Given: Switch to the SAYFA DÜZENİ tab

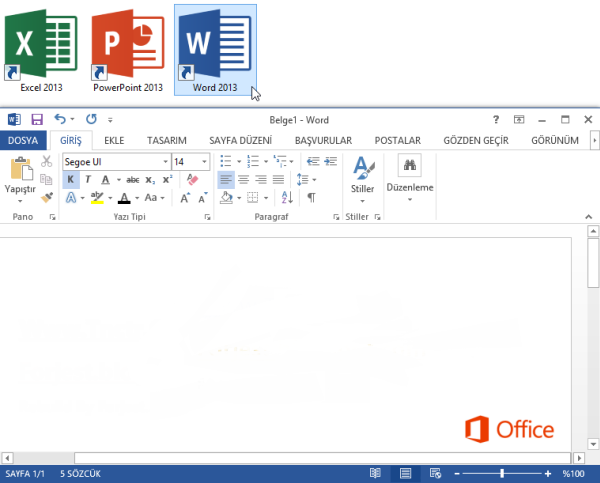Looking at the screenshot, I should tap(240, 140).
